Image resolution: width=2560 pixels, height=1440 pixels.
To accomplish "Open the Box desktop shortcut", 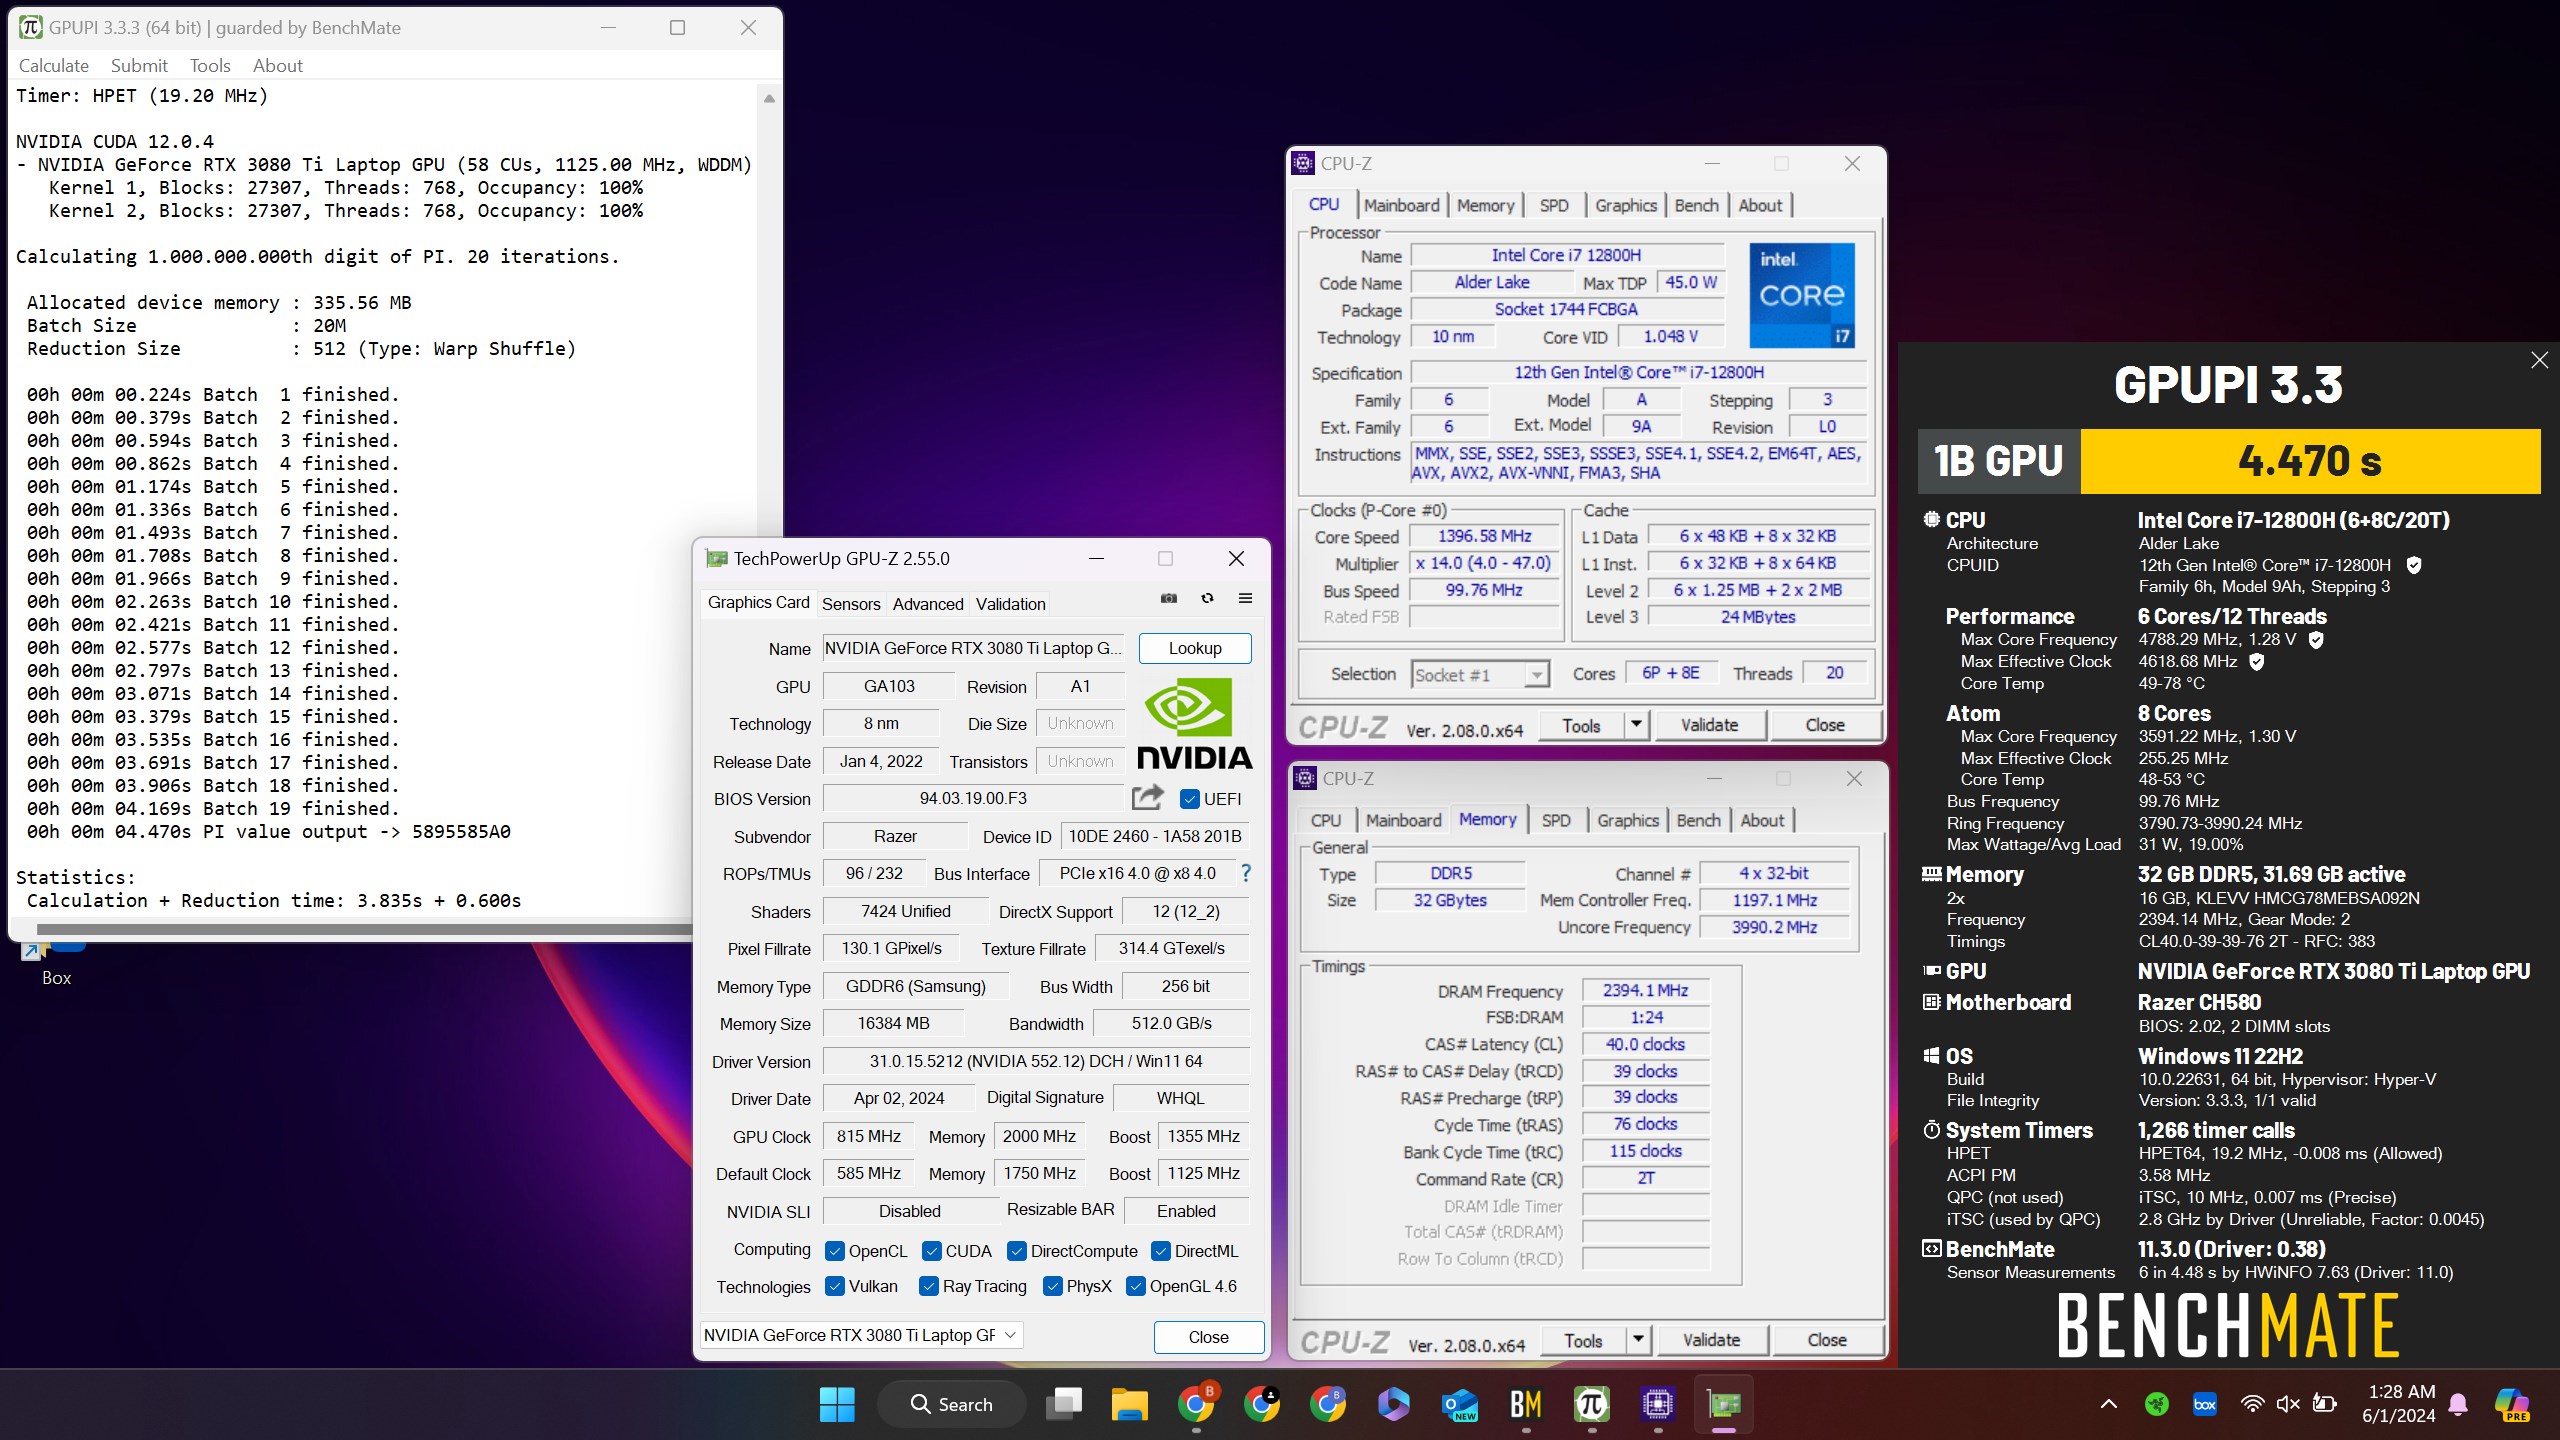I will (56, 964).
